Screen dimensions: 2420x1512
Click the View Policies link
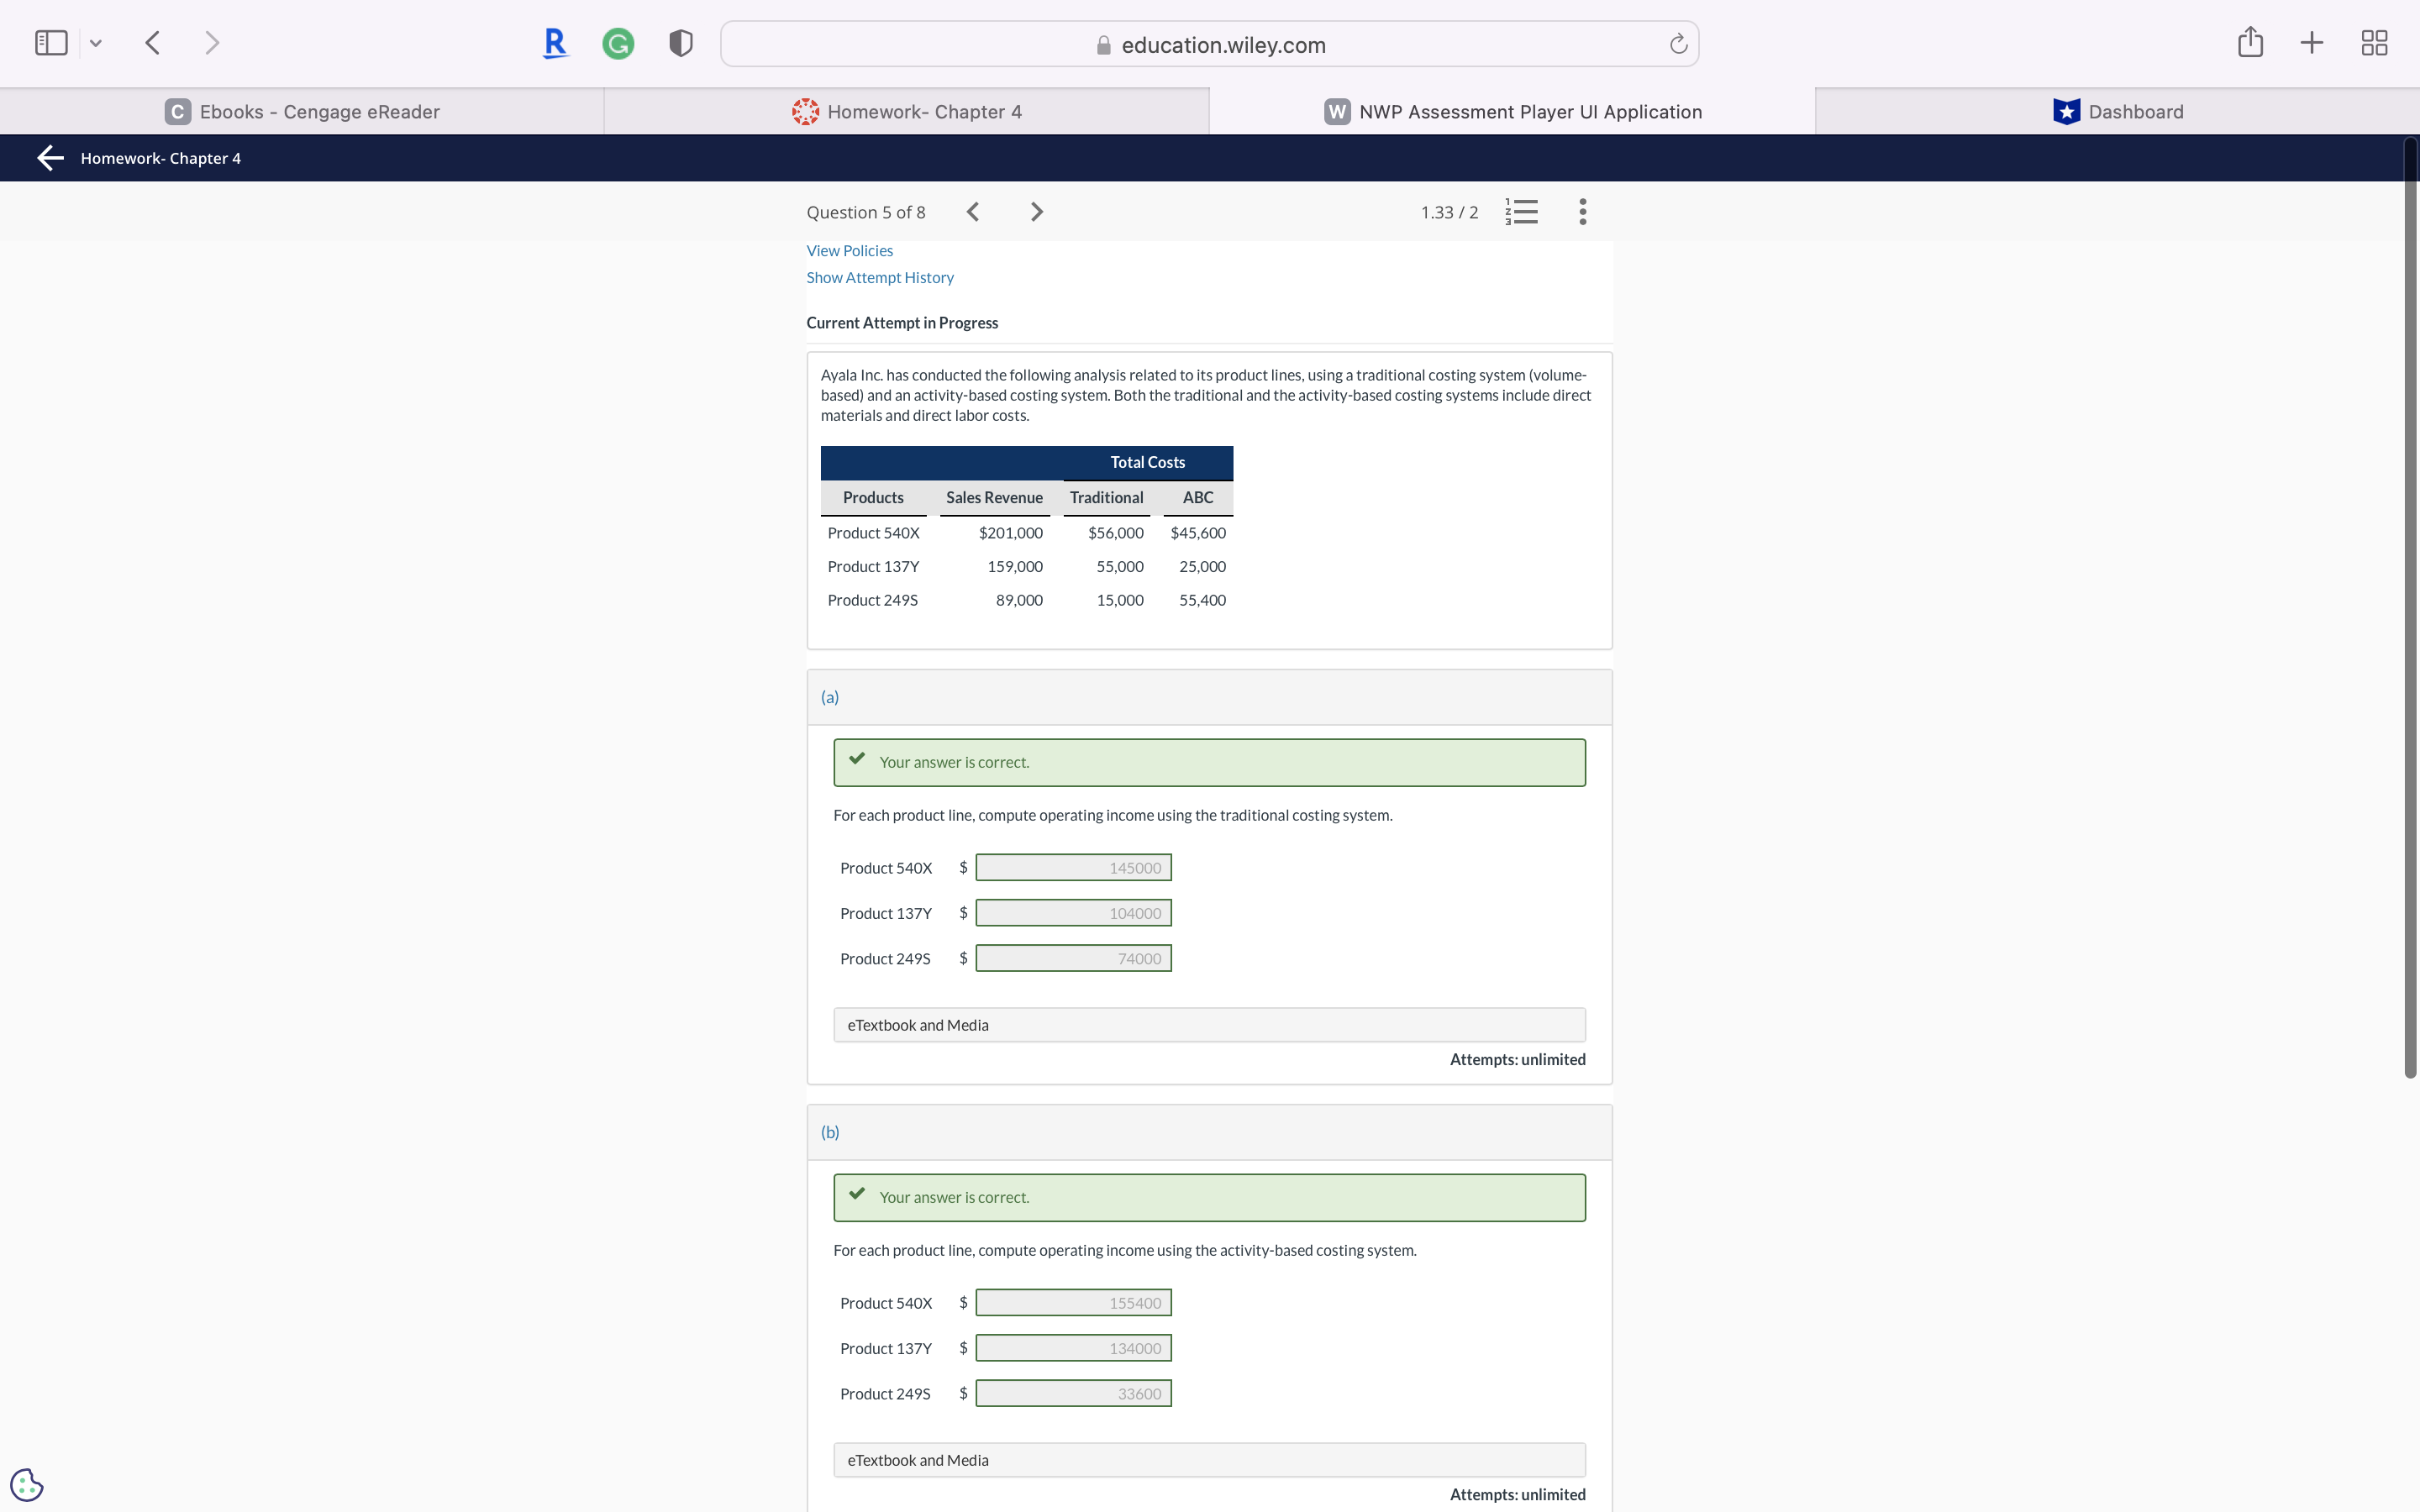[x=849, y=249]
